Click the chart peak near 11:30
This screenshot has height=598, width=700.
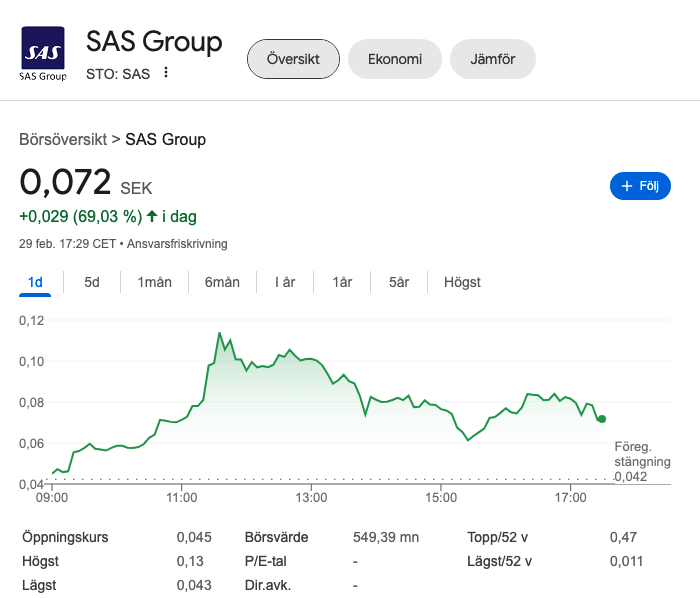point(219,333)
